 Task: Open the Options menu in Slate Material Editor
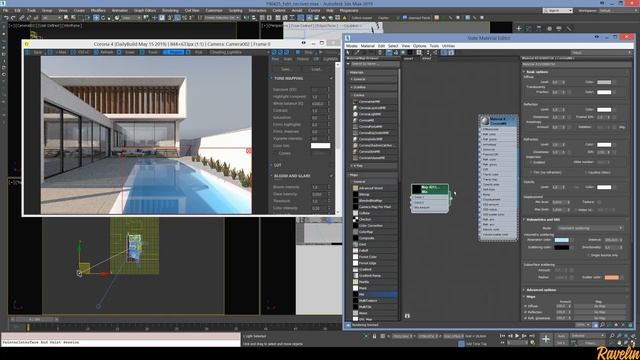click(420, 46)
